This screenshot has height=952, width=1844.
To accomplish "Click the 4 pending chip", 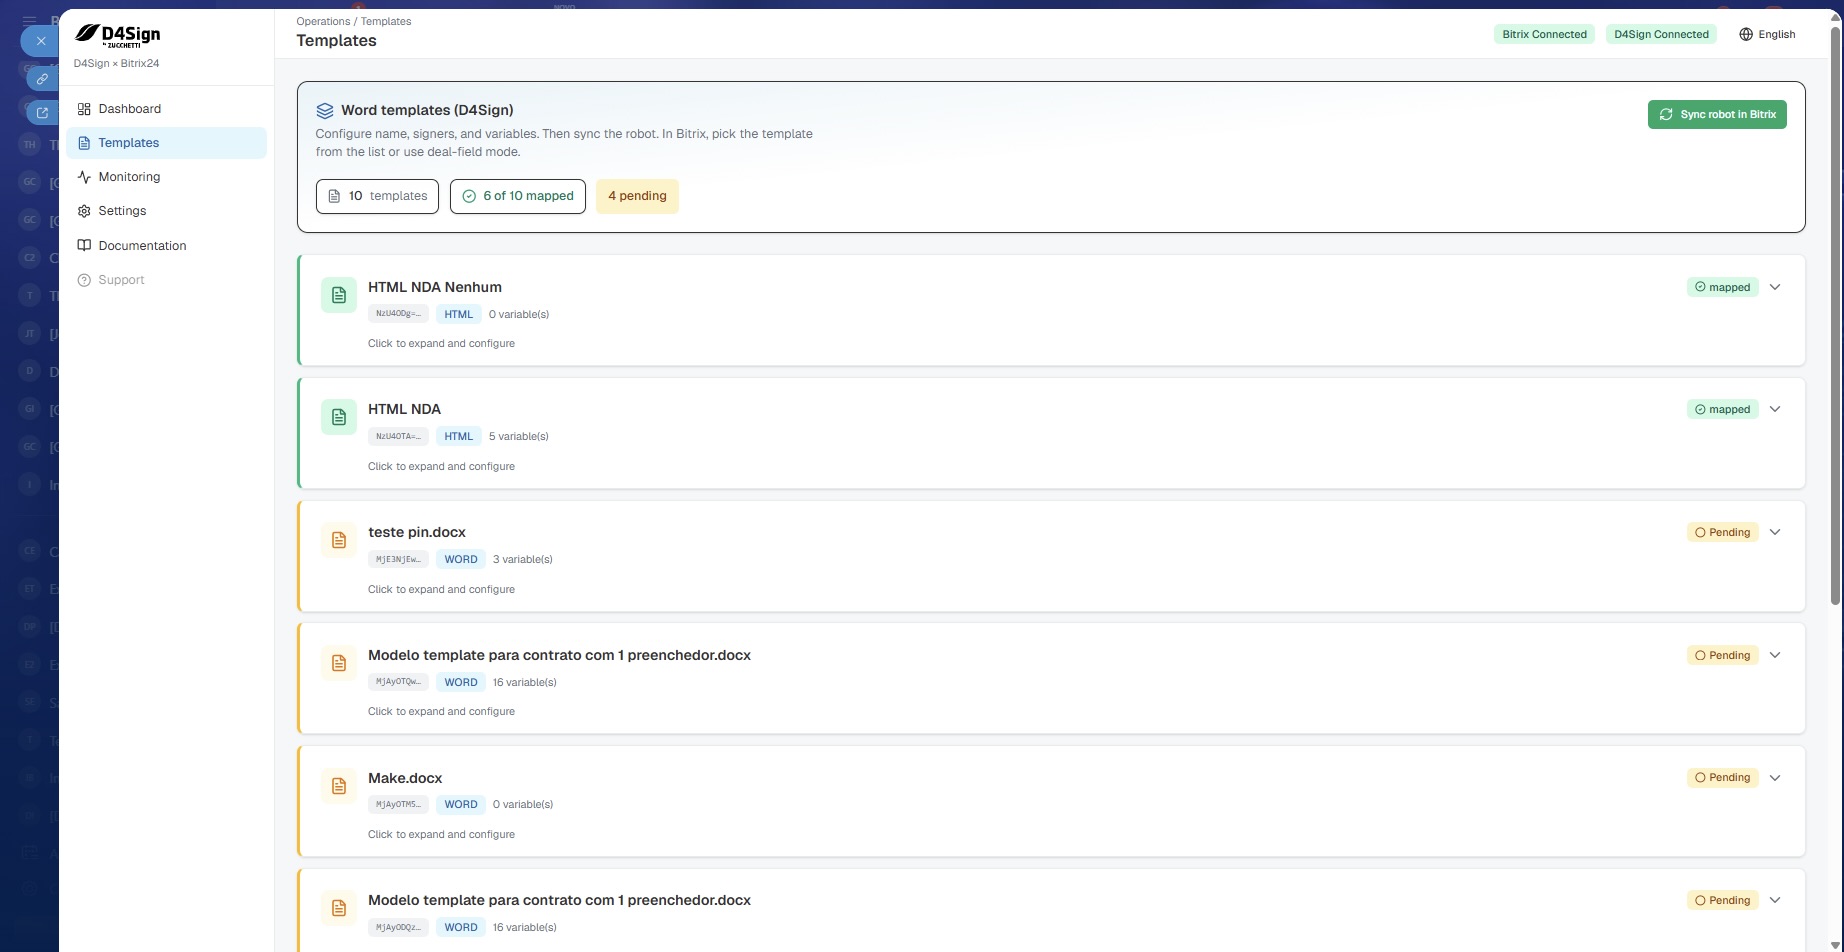I will coord(637,196).
